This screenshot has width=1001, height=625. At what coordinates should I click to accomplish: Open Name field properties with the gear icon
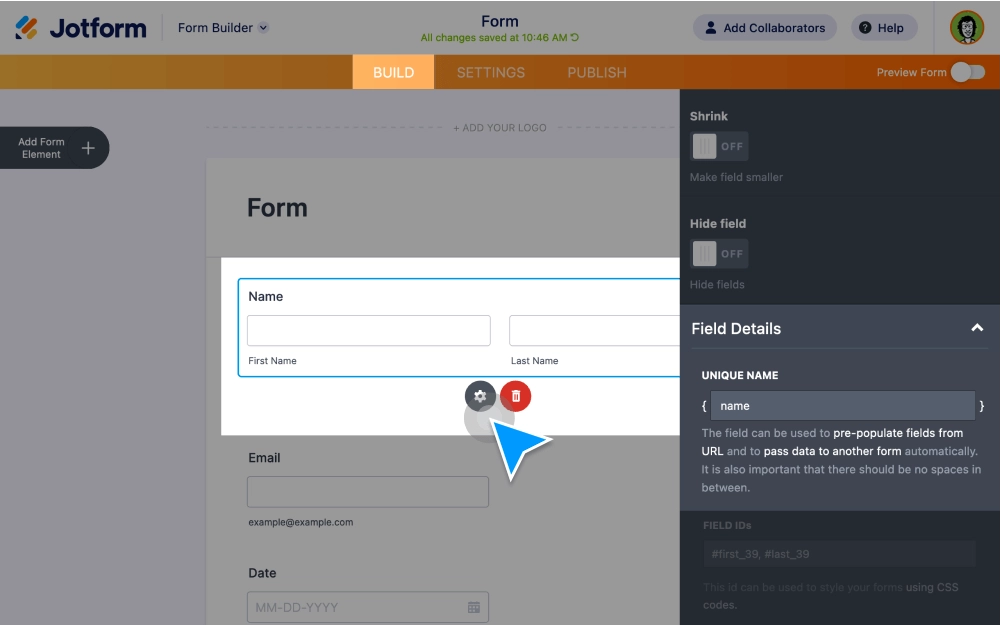tap(481, 396)
